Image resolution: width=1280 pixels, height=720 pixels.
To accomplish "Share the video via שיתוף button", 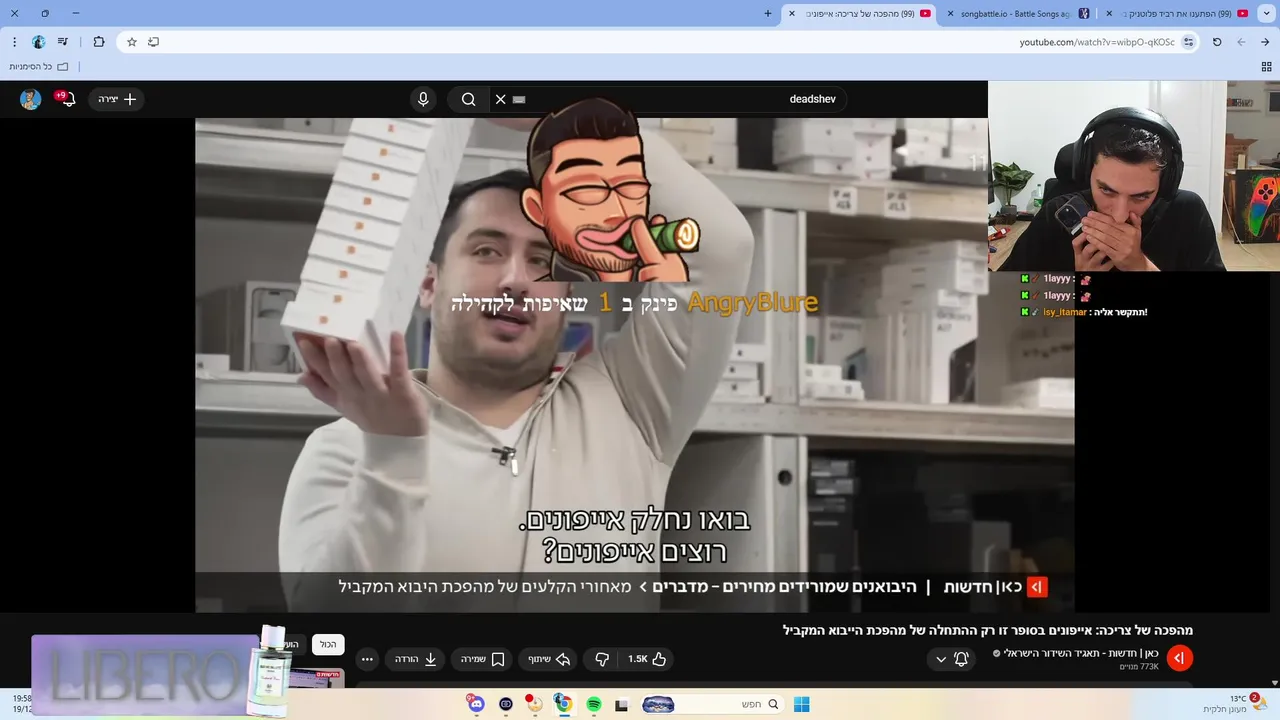I will (x=549, y=659).
